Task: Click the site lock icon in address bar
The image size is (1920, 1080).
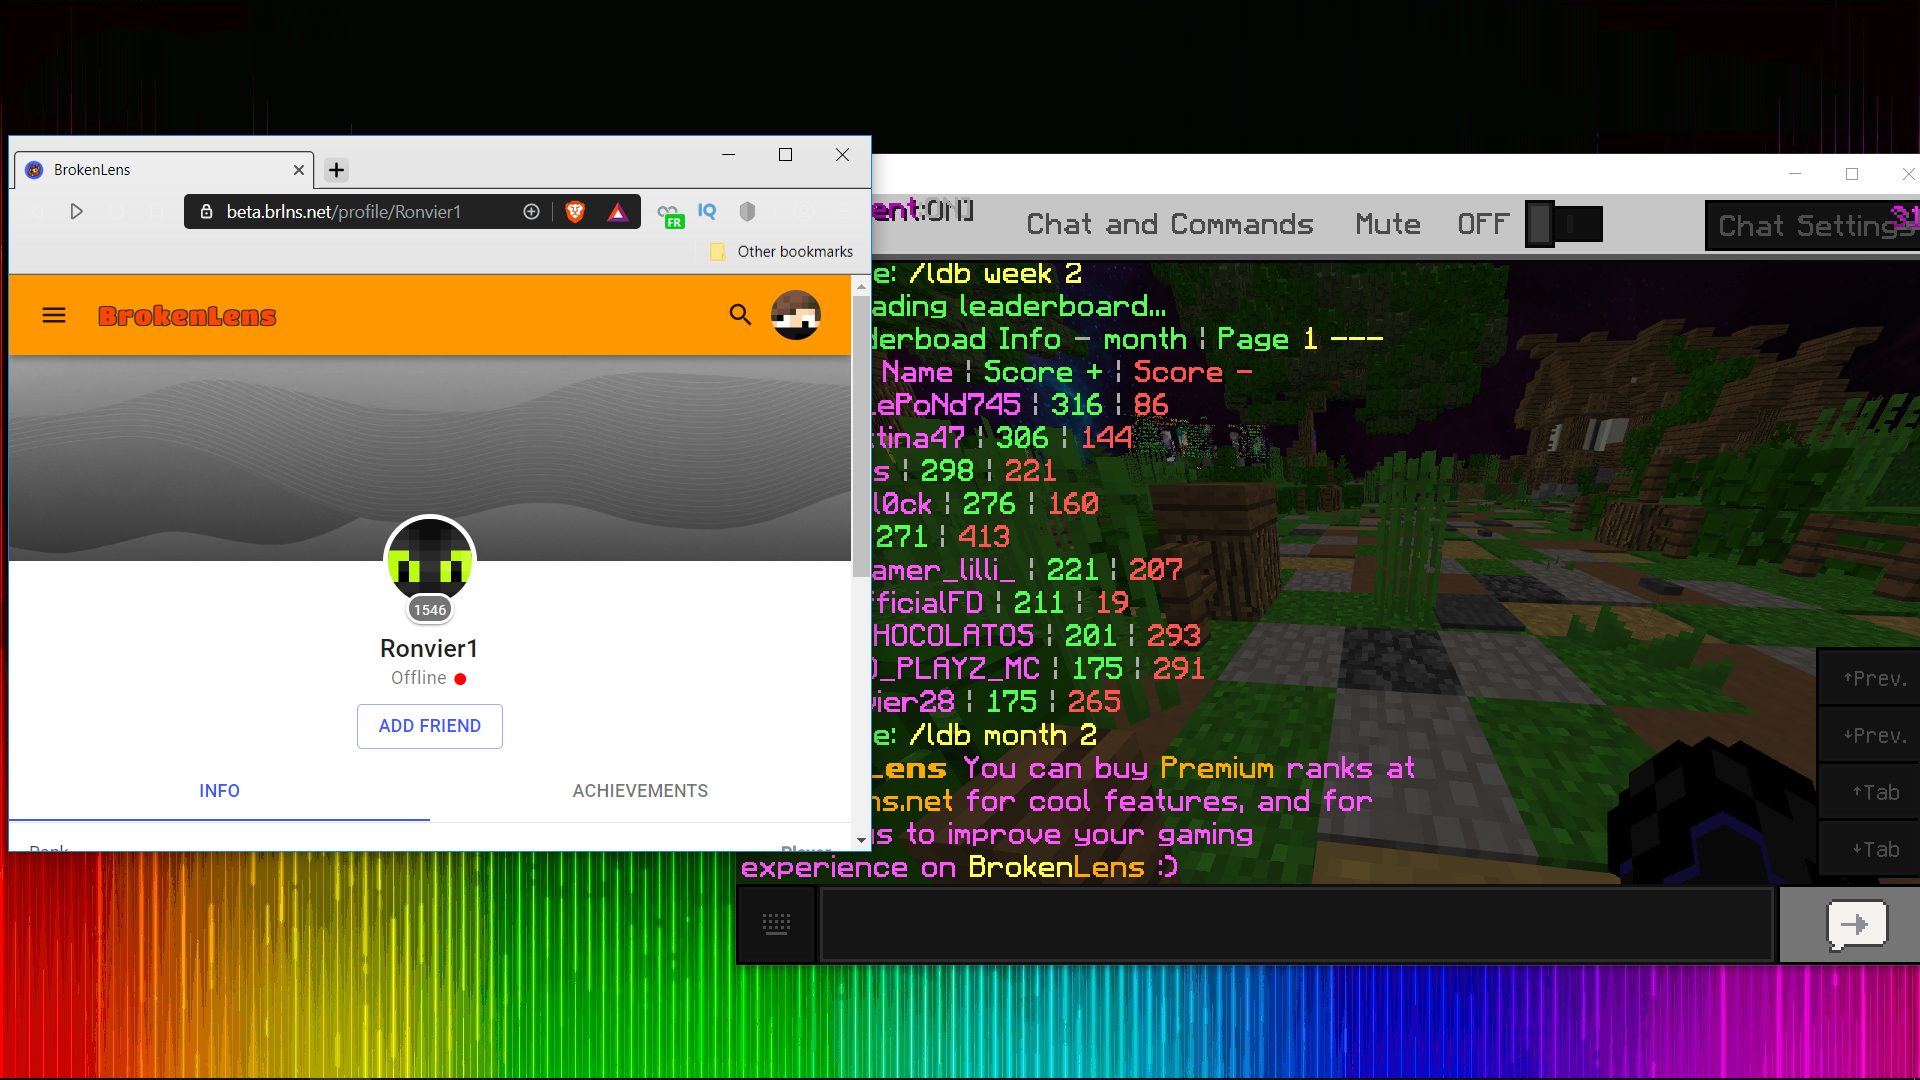Action: tap(207, 212)
